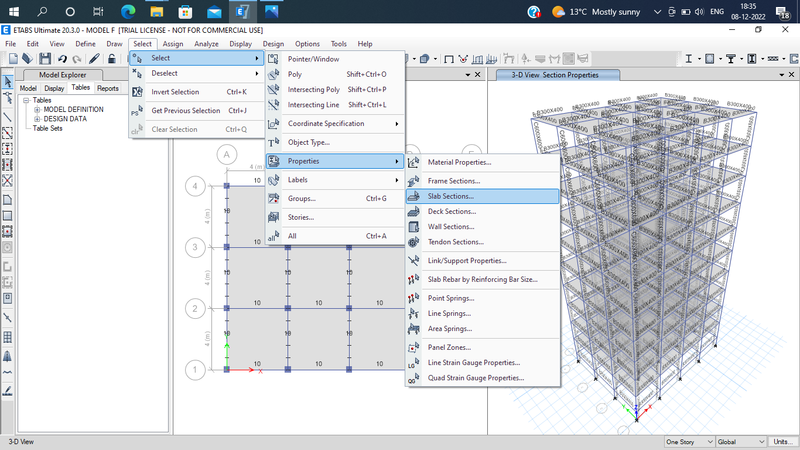The height and width of the screenshot is (450, 800).
Task: Collapse the Tables tree node
Action: [x=26, y=101]
